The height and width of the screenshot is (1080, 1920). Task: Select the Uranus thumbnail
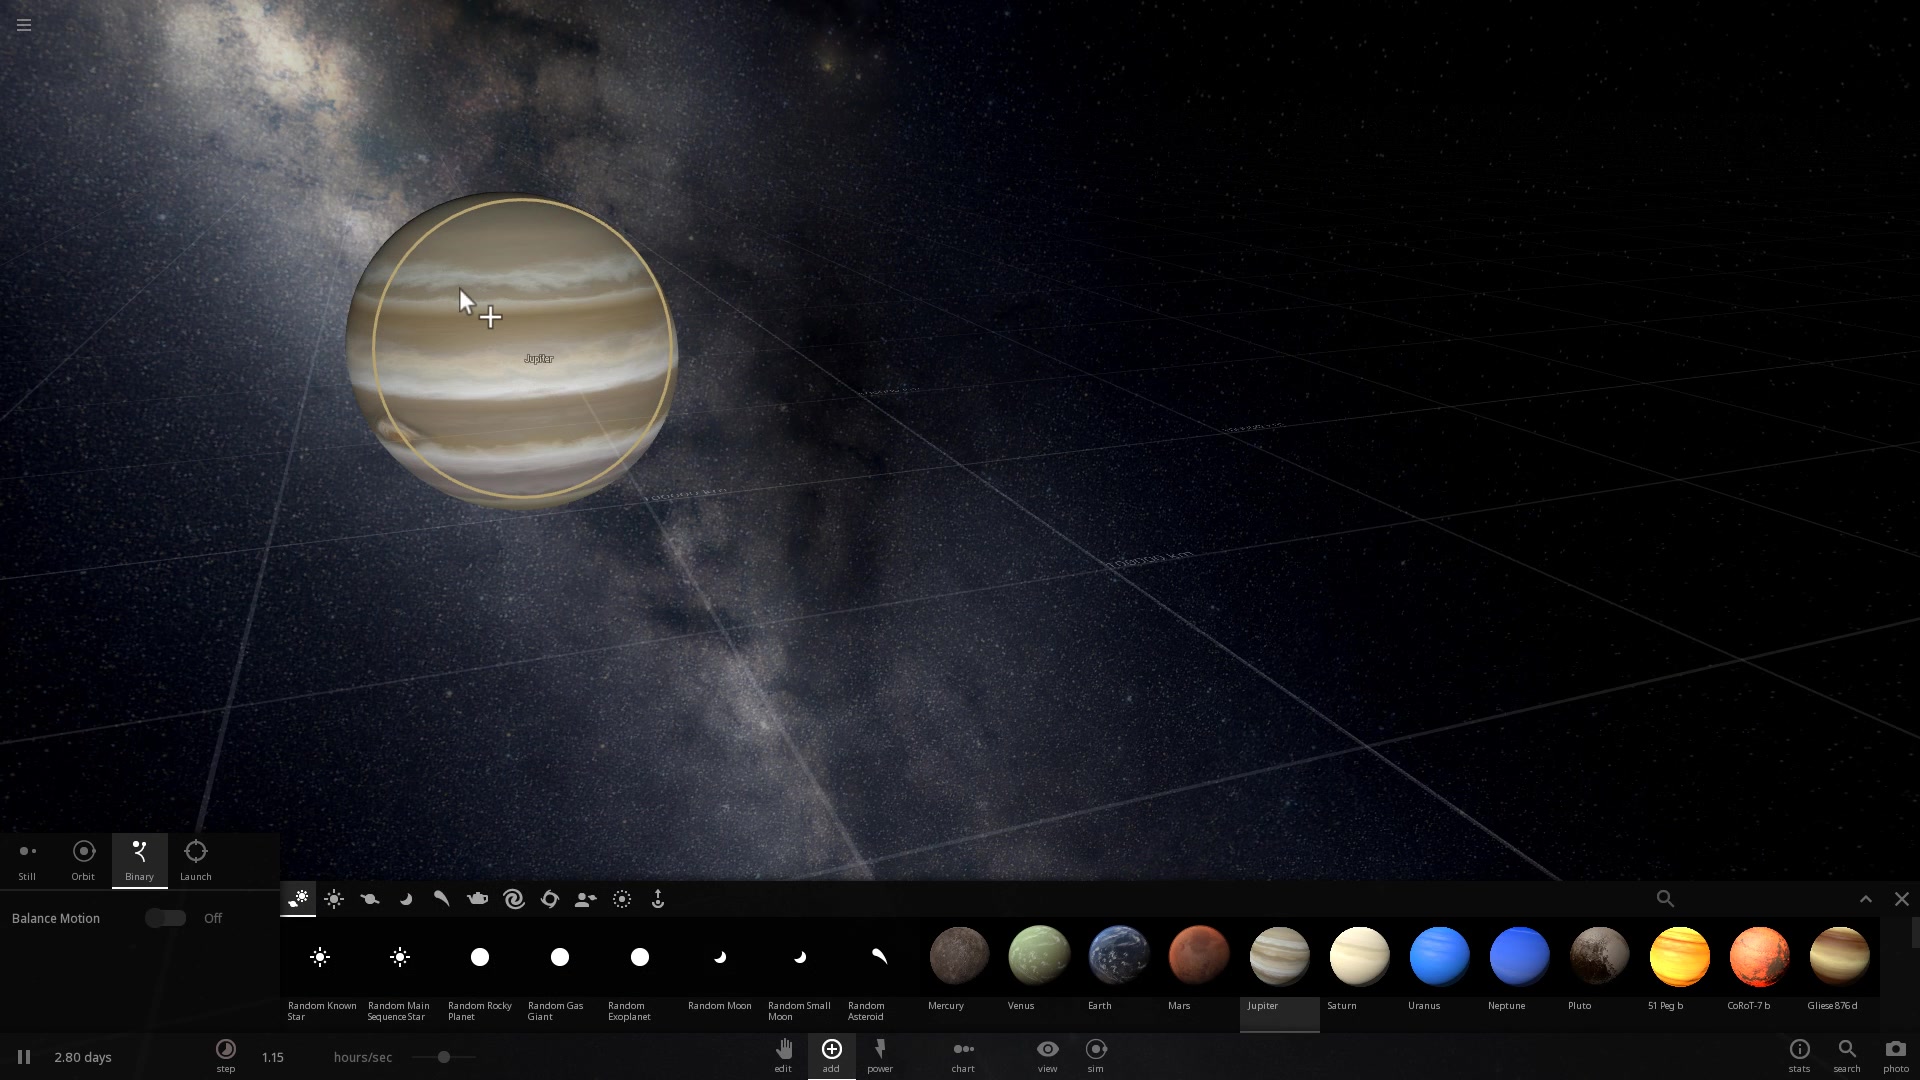(x=1440, y=956)
